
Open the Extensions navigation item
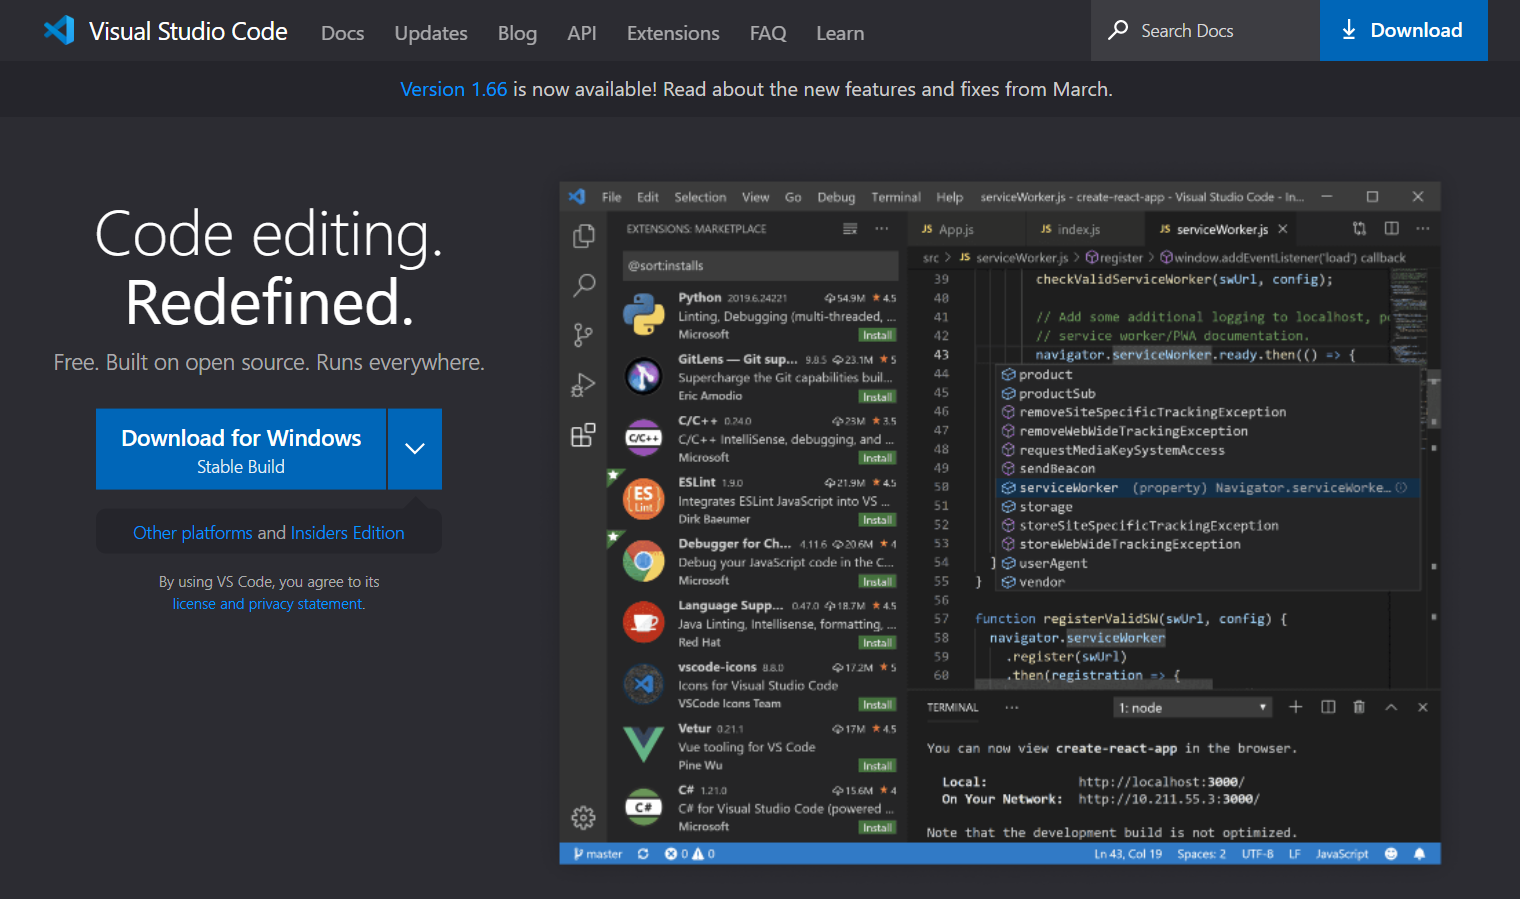[673, 33]
